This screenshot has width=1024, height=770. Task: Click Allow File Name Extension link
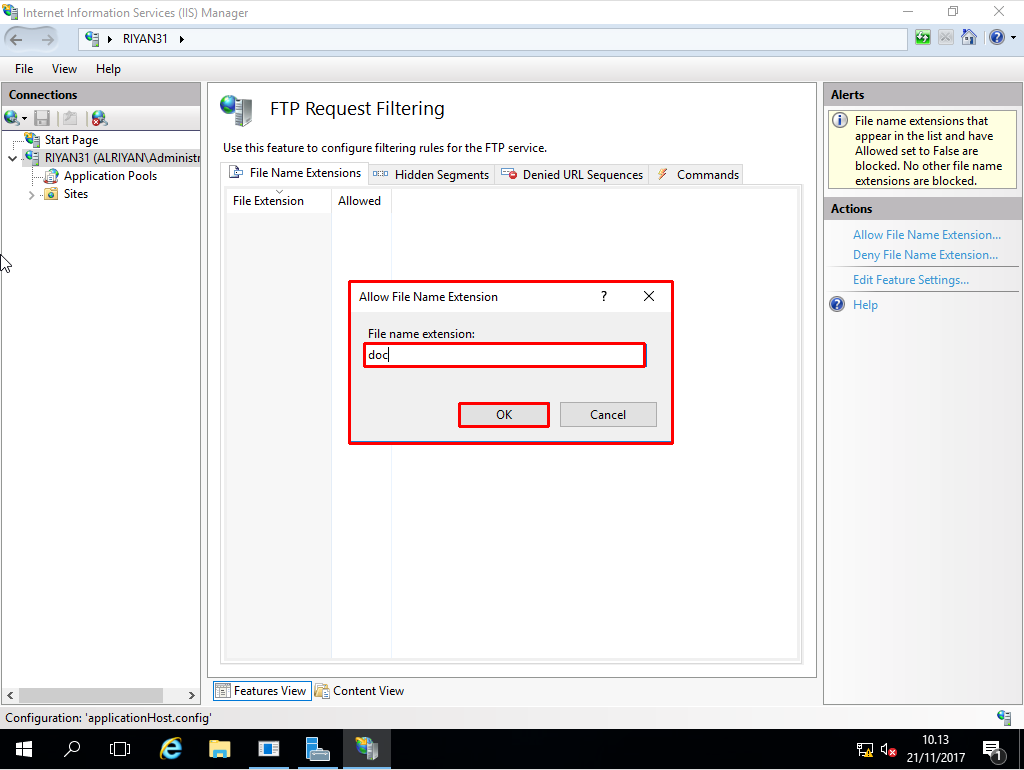tap(927, 234)
